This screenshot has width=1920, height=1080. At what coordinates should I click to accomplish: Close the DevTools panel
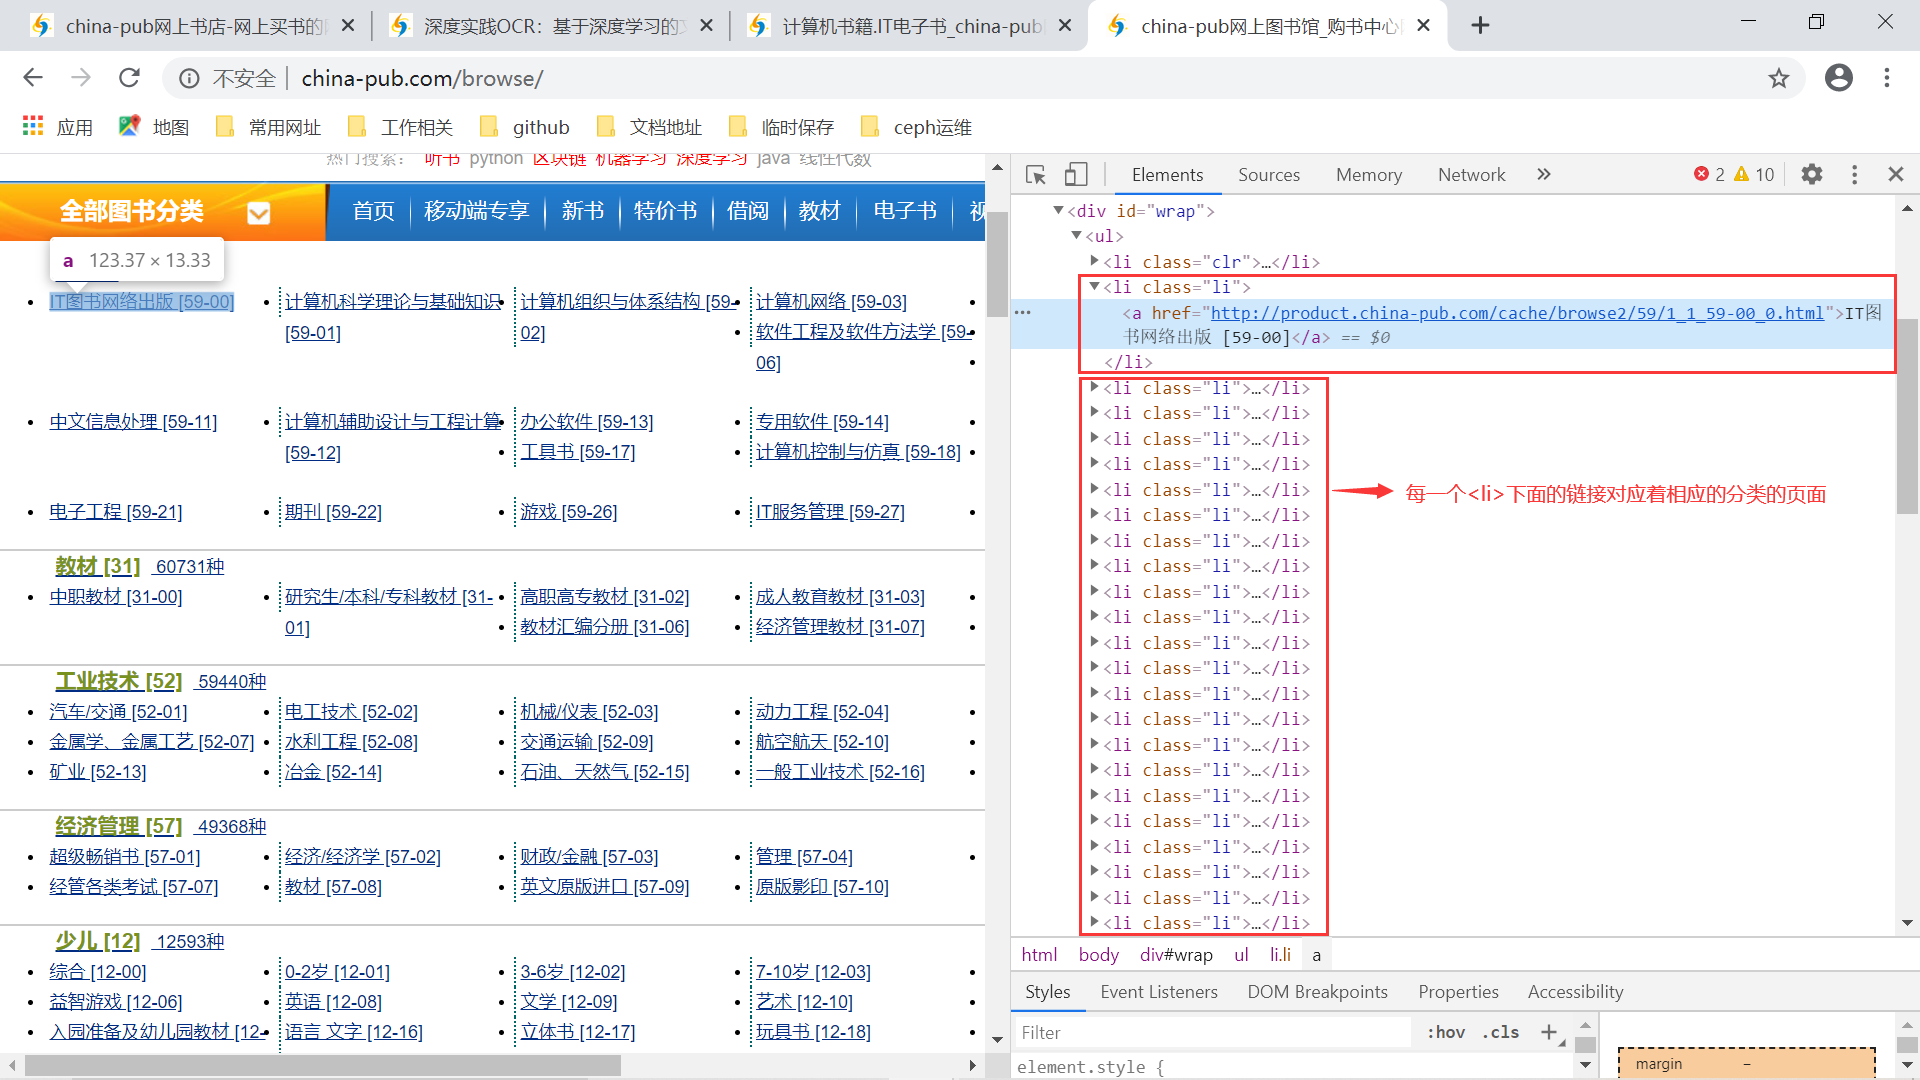(1895, 175)
